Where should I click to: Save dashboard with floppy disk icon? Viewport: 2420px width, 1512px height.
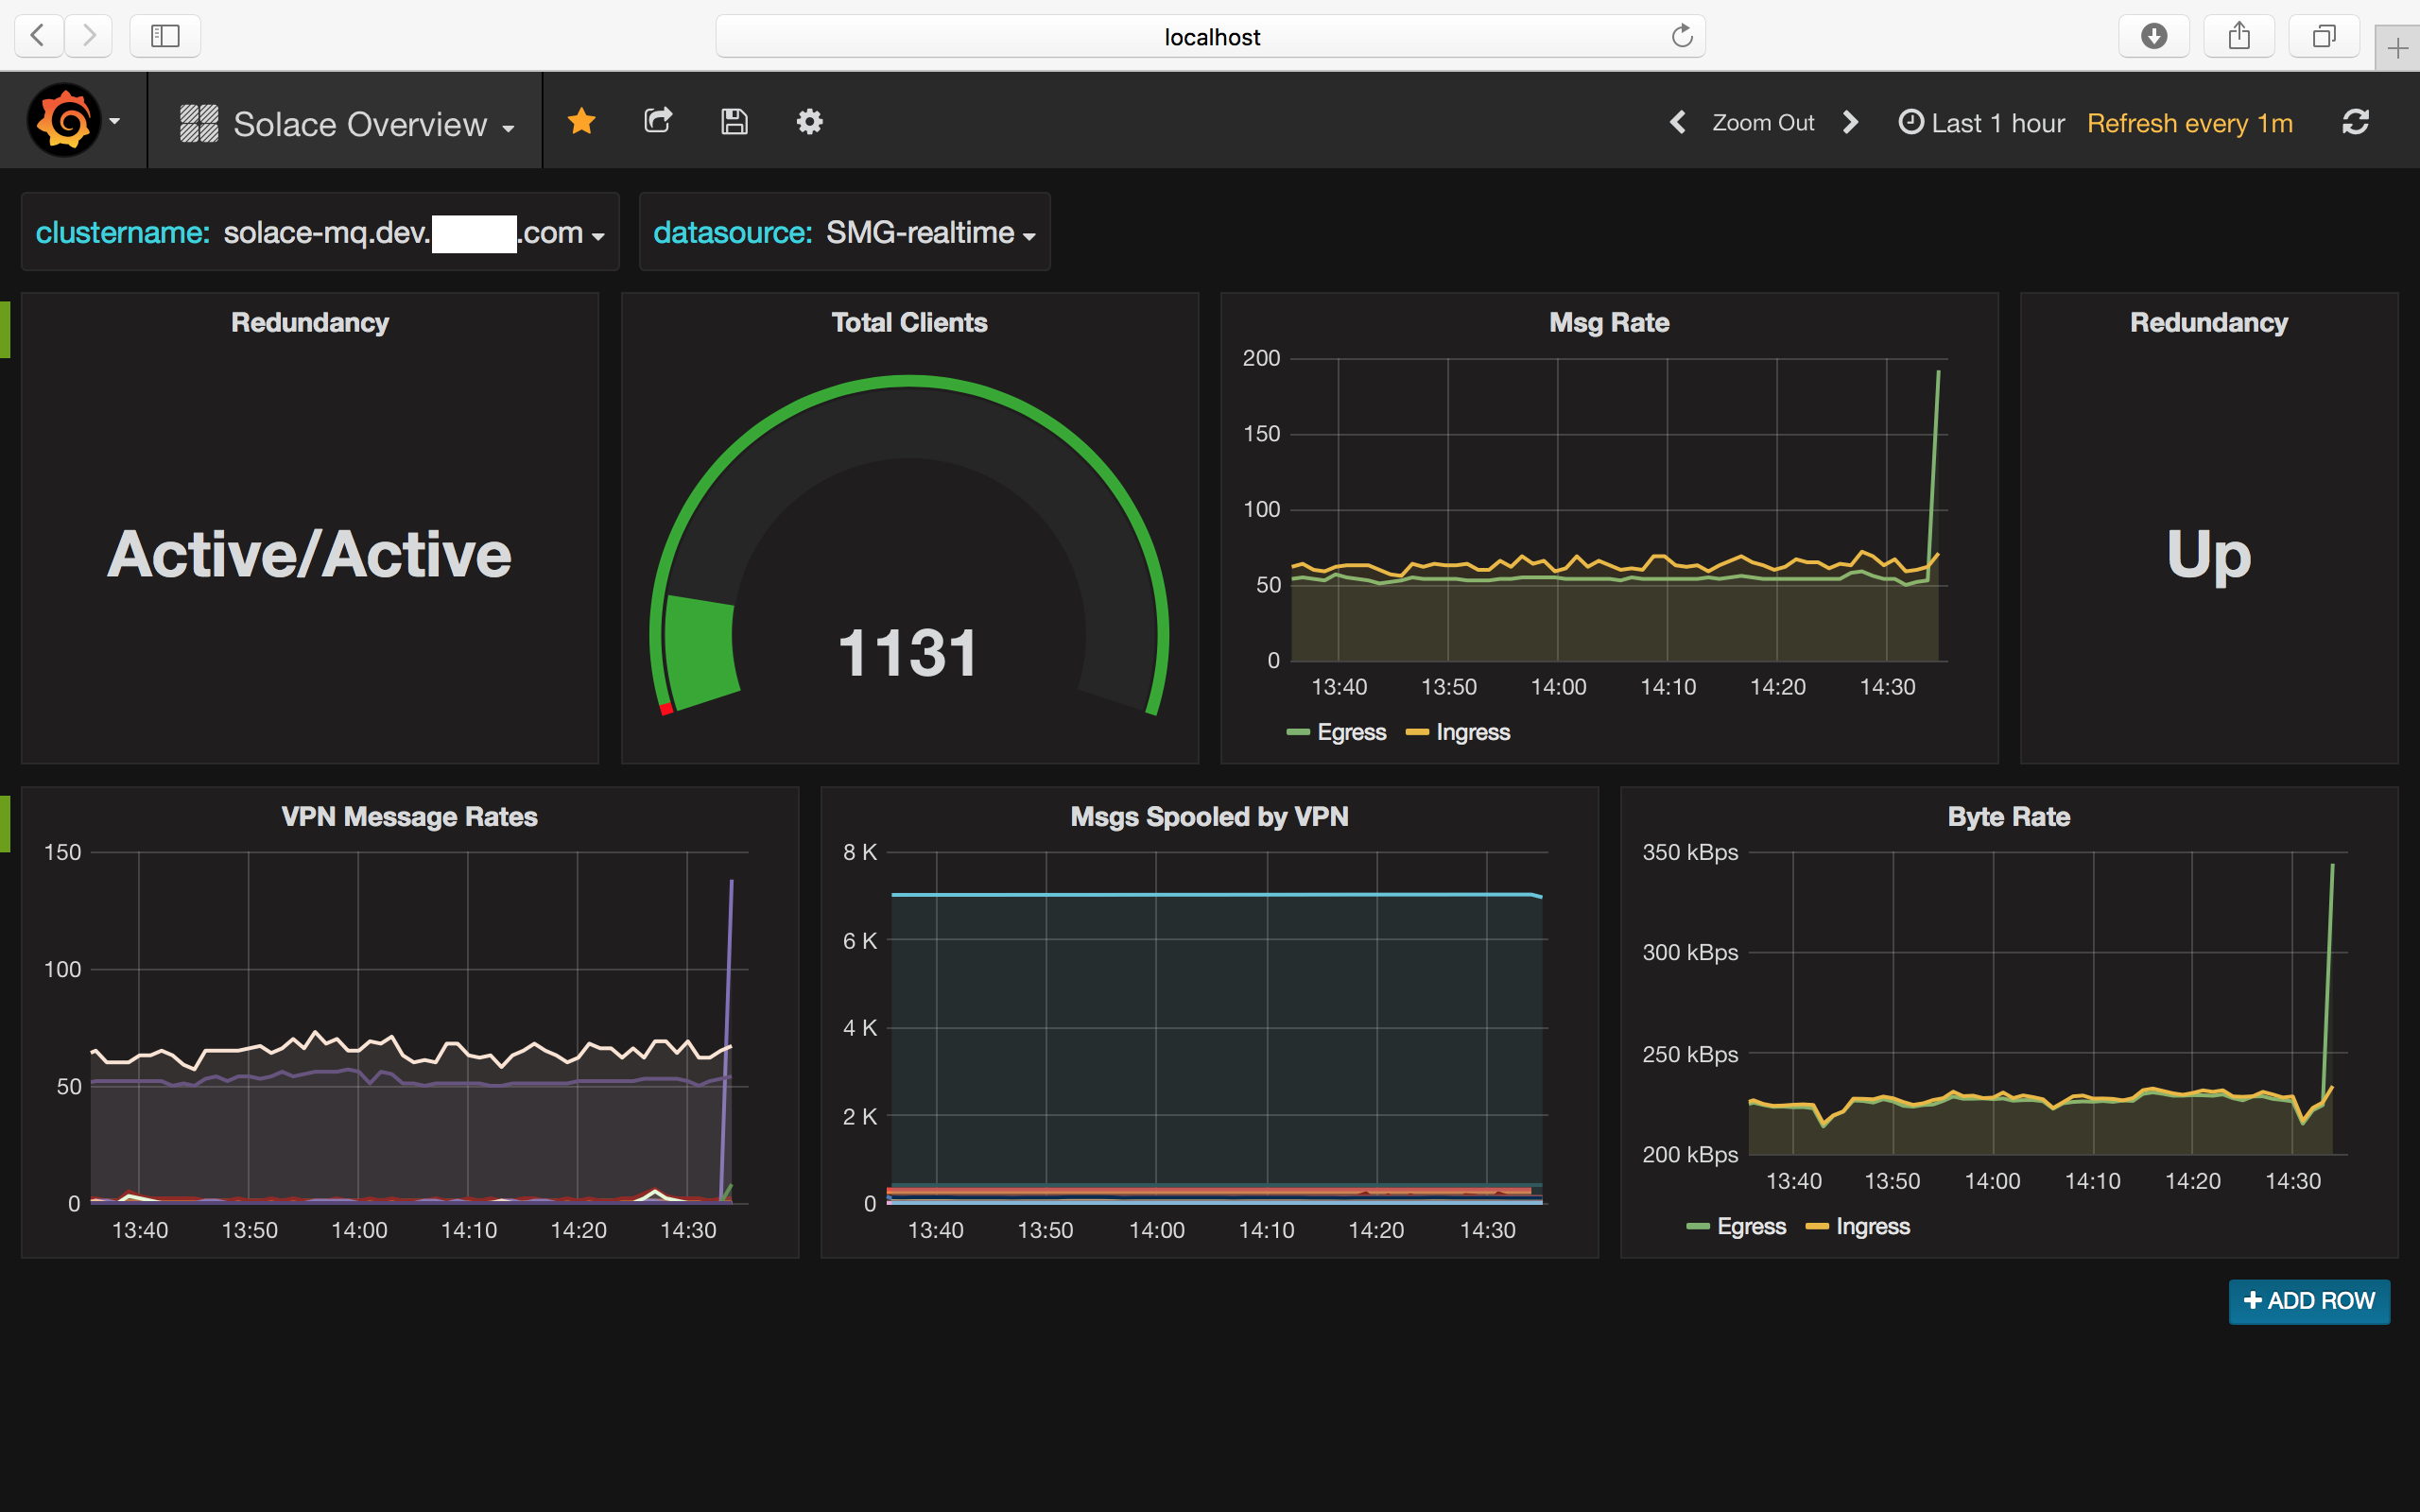tap(734, 122)
